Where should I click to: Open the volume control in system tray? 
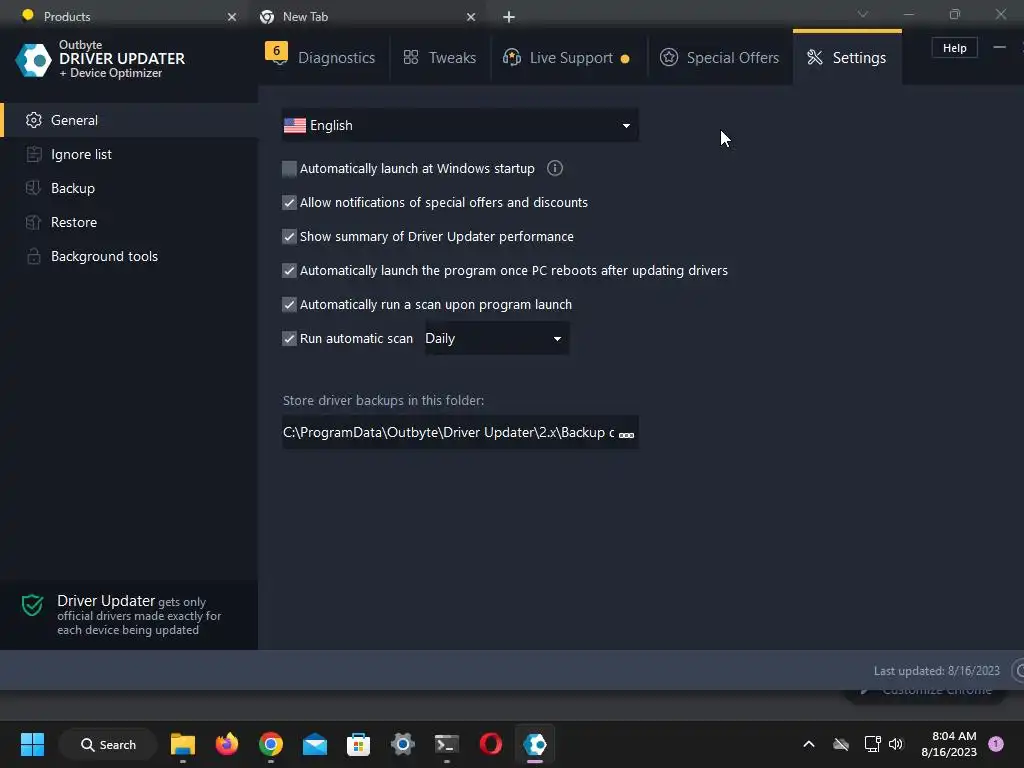[896, 744]
